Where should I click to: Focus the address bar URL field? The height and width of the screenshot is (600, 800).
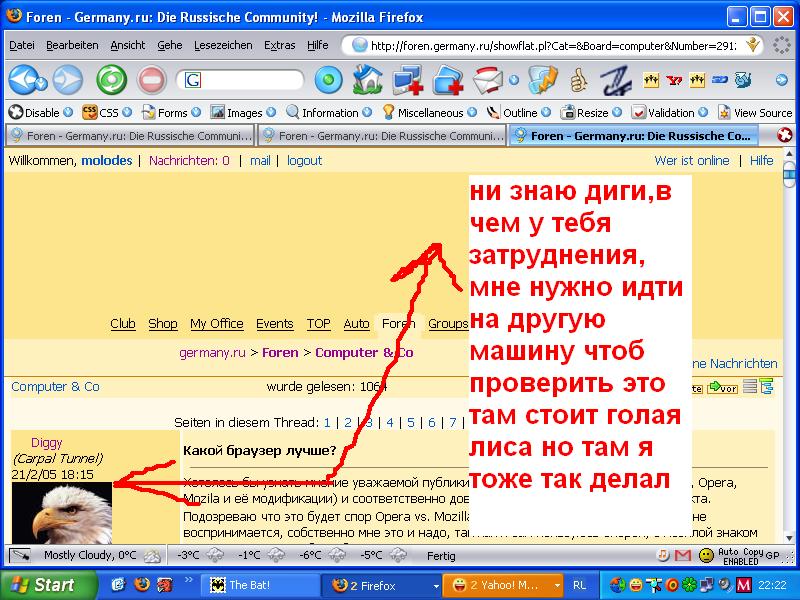tap(554, 46)
